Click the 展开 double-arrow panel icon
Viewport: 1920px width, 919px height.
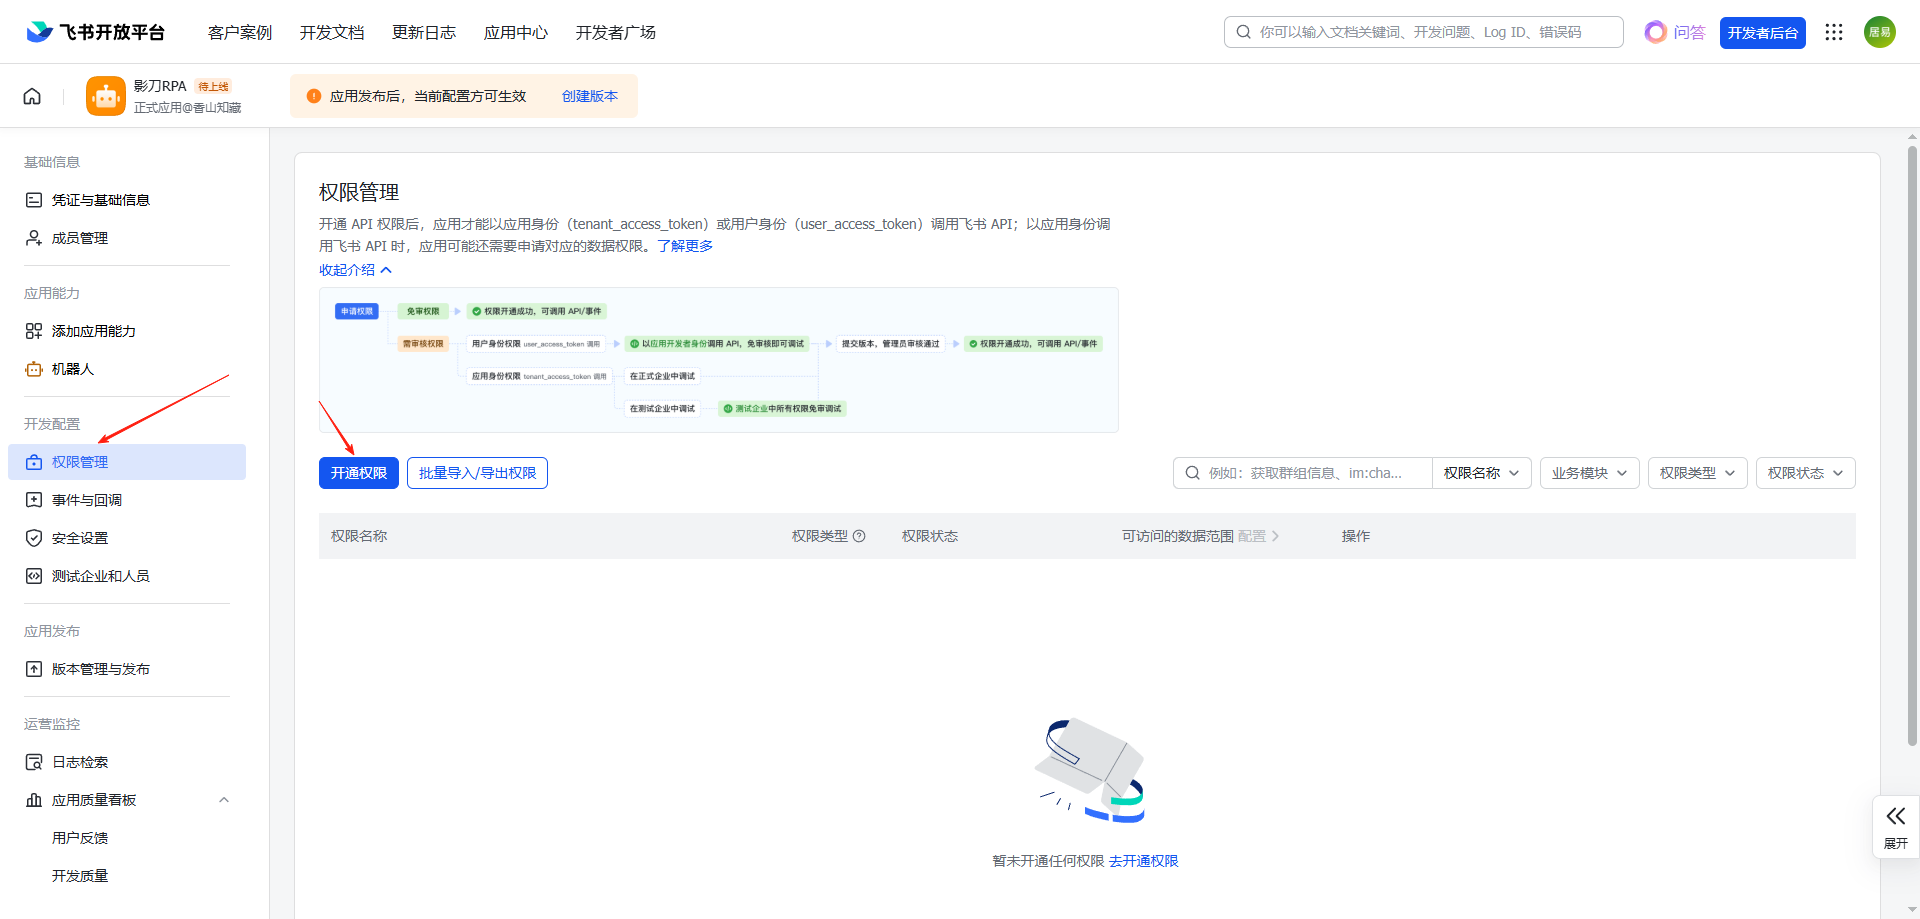coord(1895,817)
